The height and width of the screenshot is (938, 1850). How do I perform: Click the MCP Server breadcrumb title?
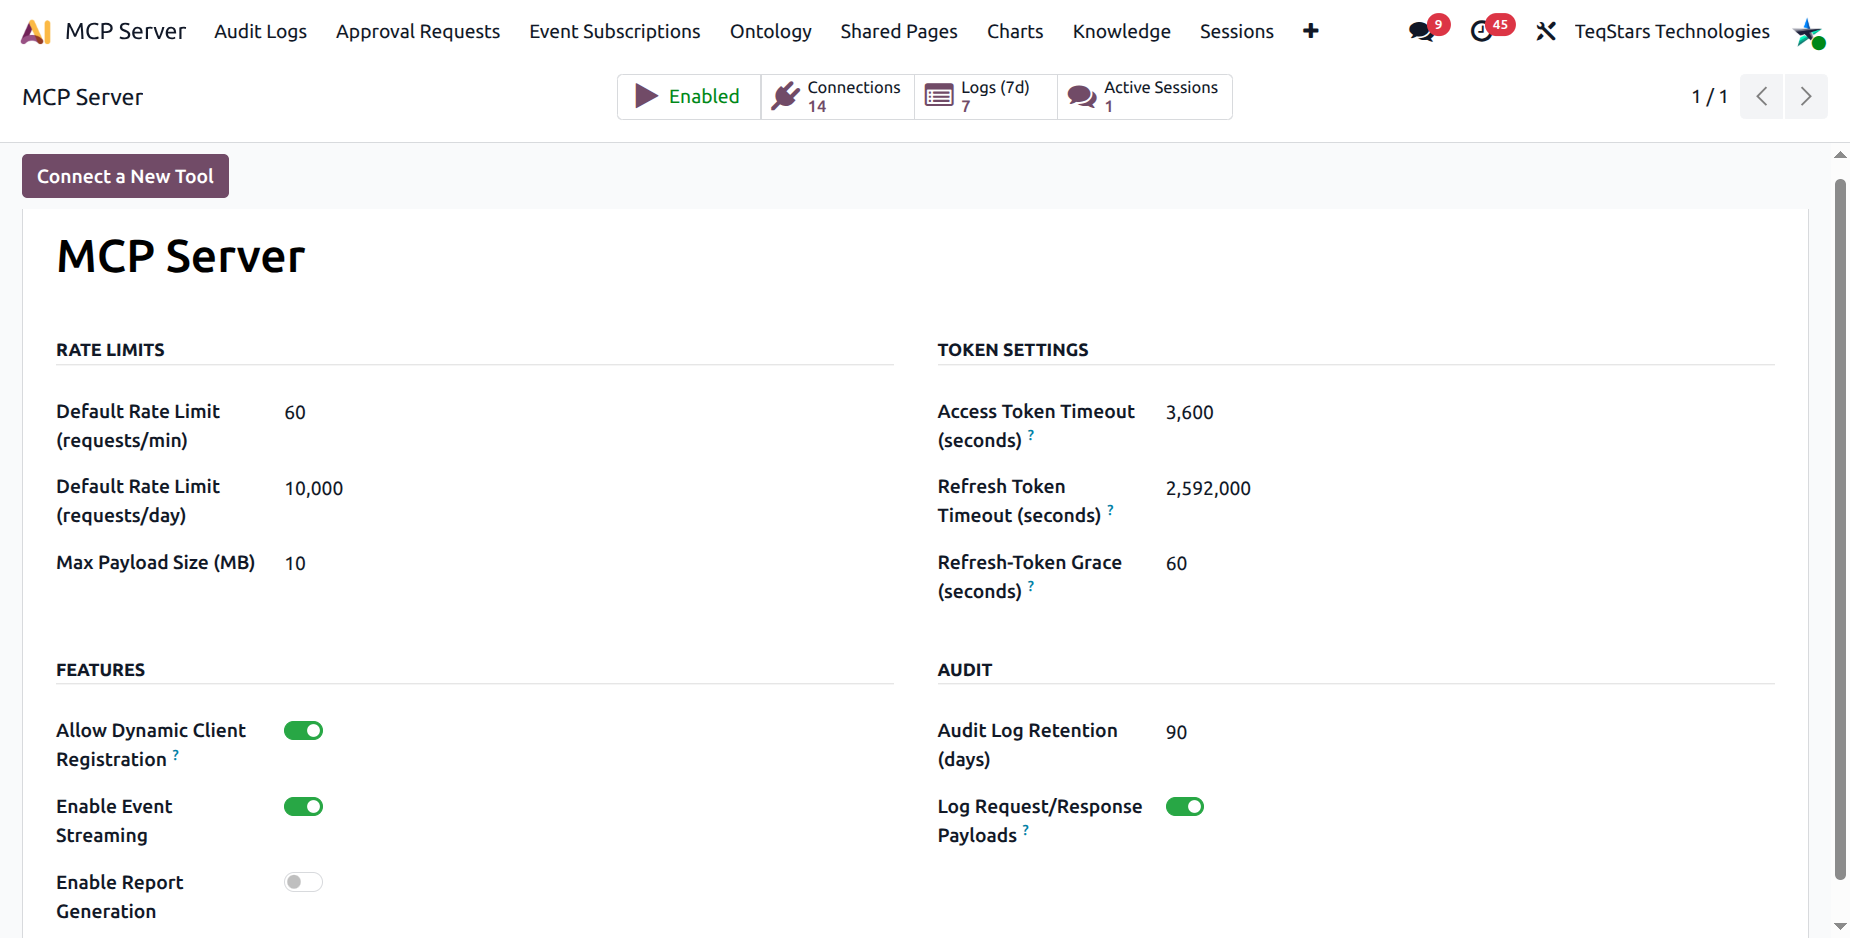pos(83,97)
